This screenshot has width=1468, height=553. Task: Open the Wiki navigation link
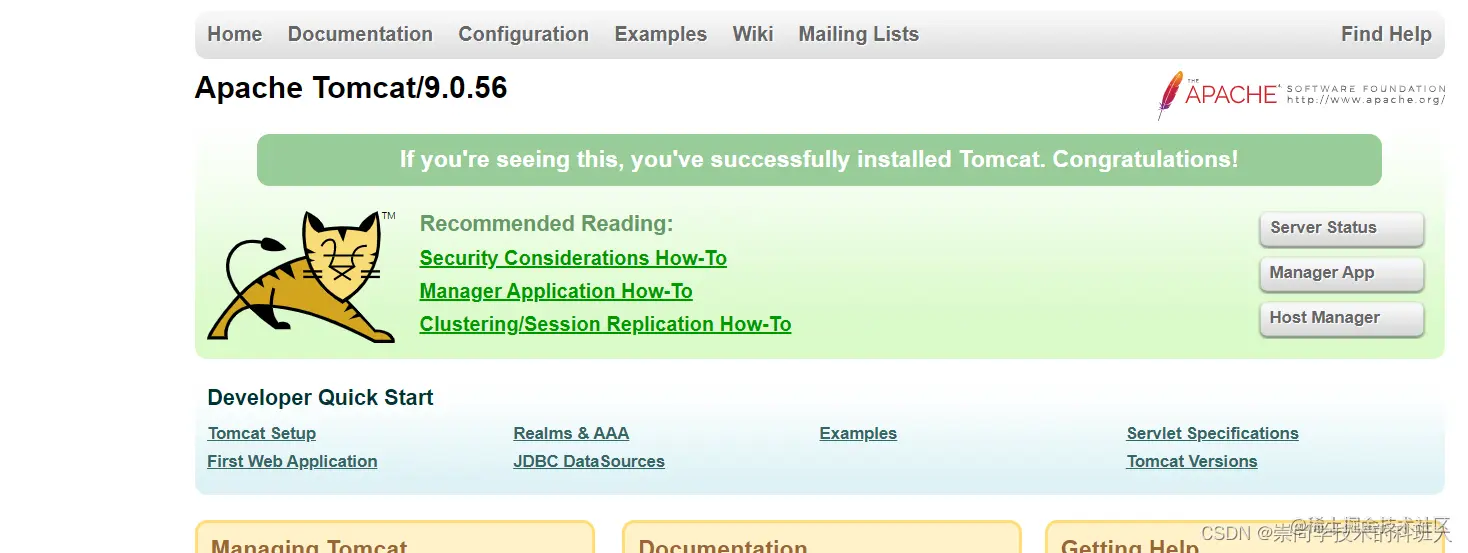click(752, 34)
